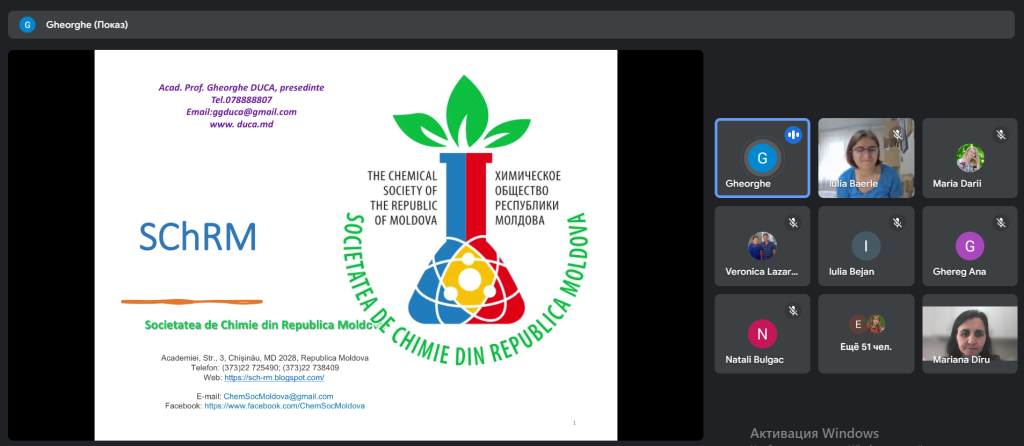
Task: Click muted mic icon on Veronica Lazar tile
Action: [x=793, y=223]
